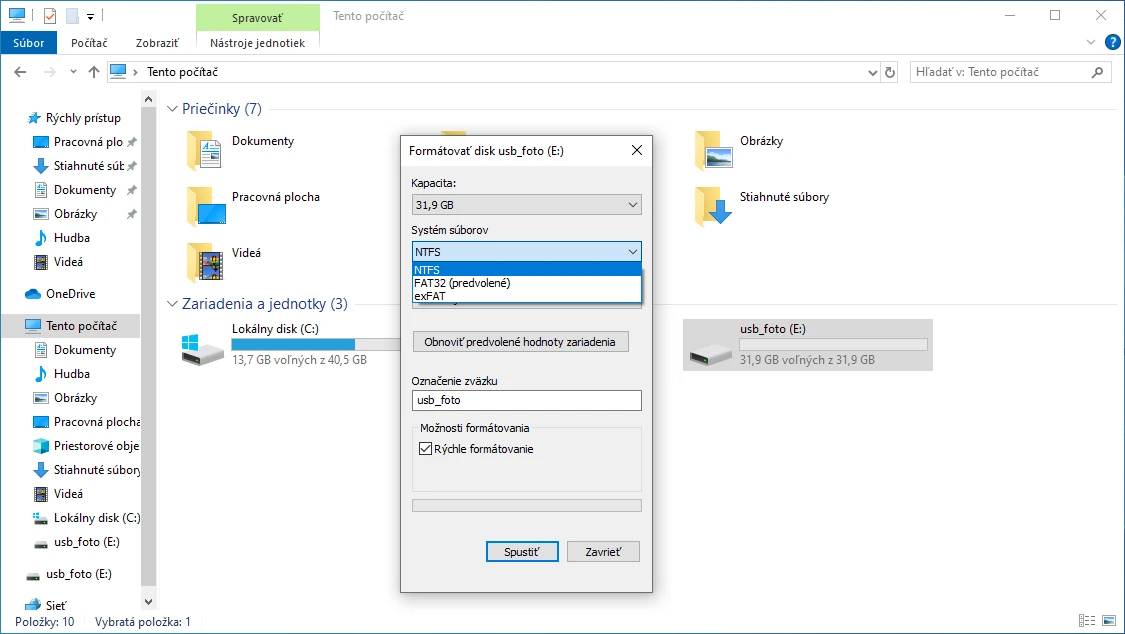
Task: Go back with the back arrow
Action: coord(20,72)
